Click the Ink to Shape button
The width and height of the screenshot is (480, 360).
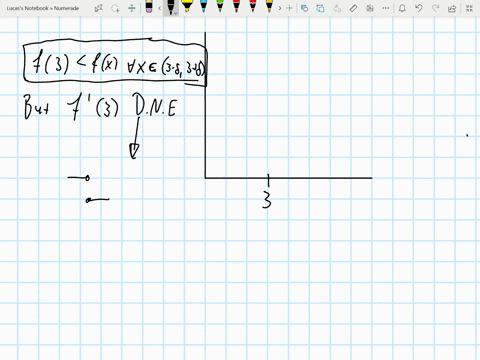[320, 8]
